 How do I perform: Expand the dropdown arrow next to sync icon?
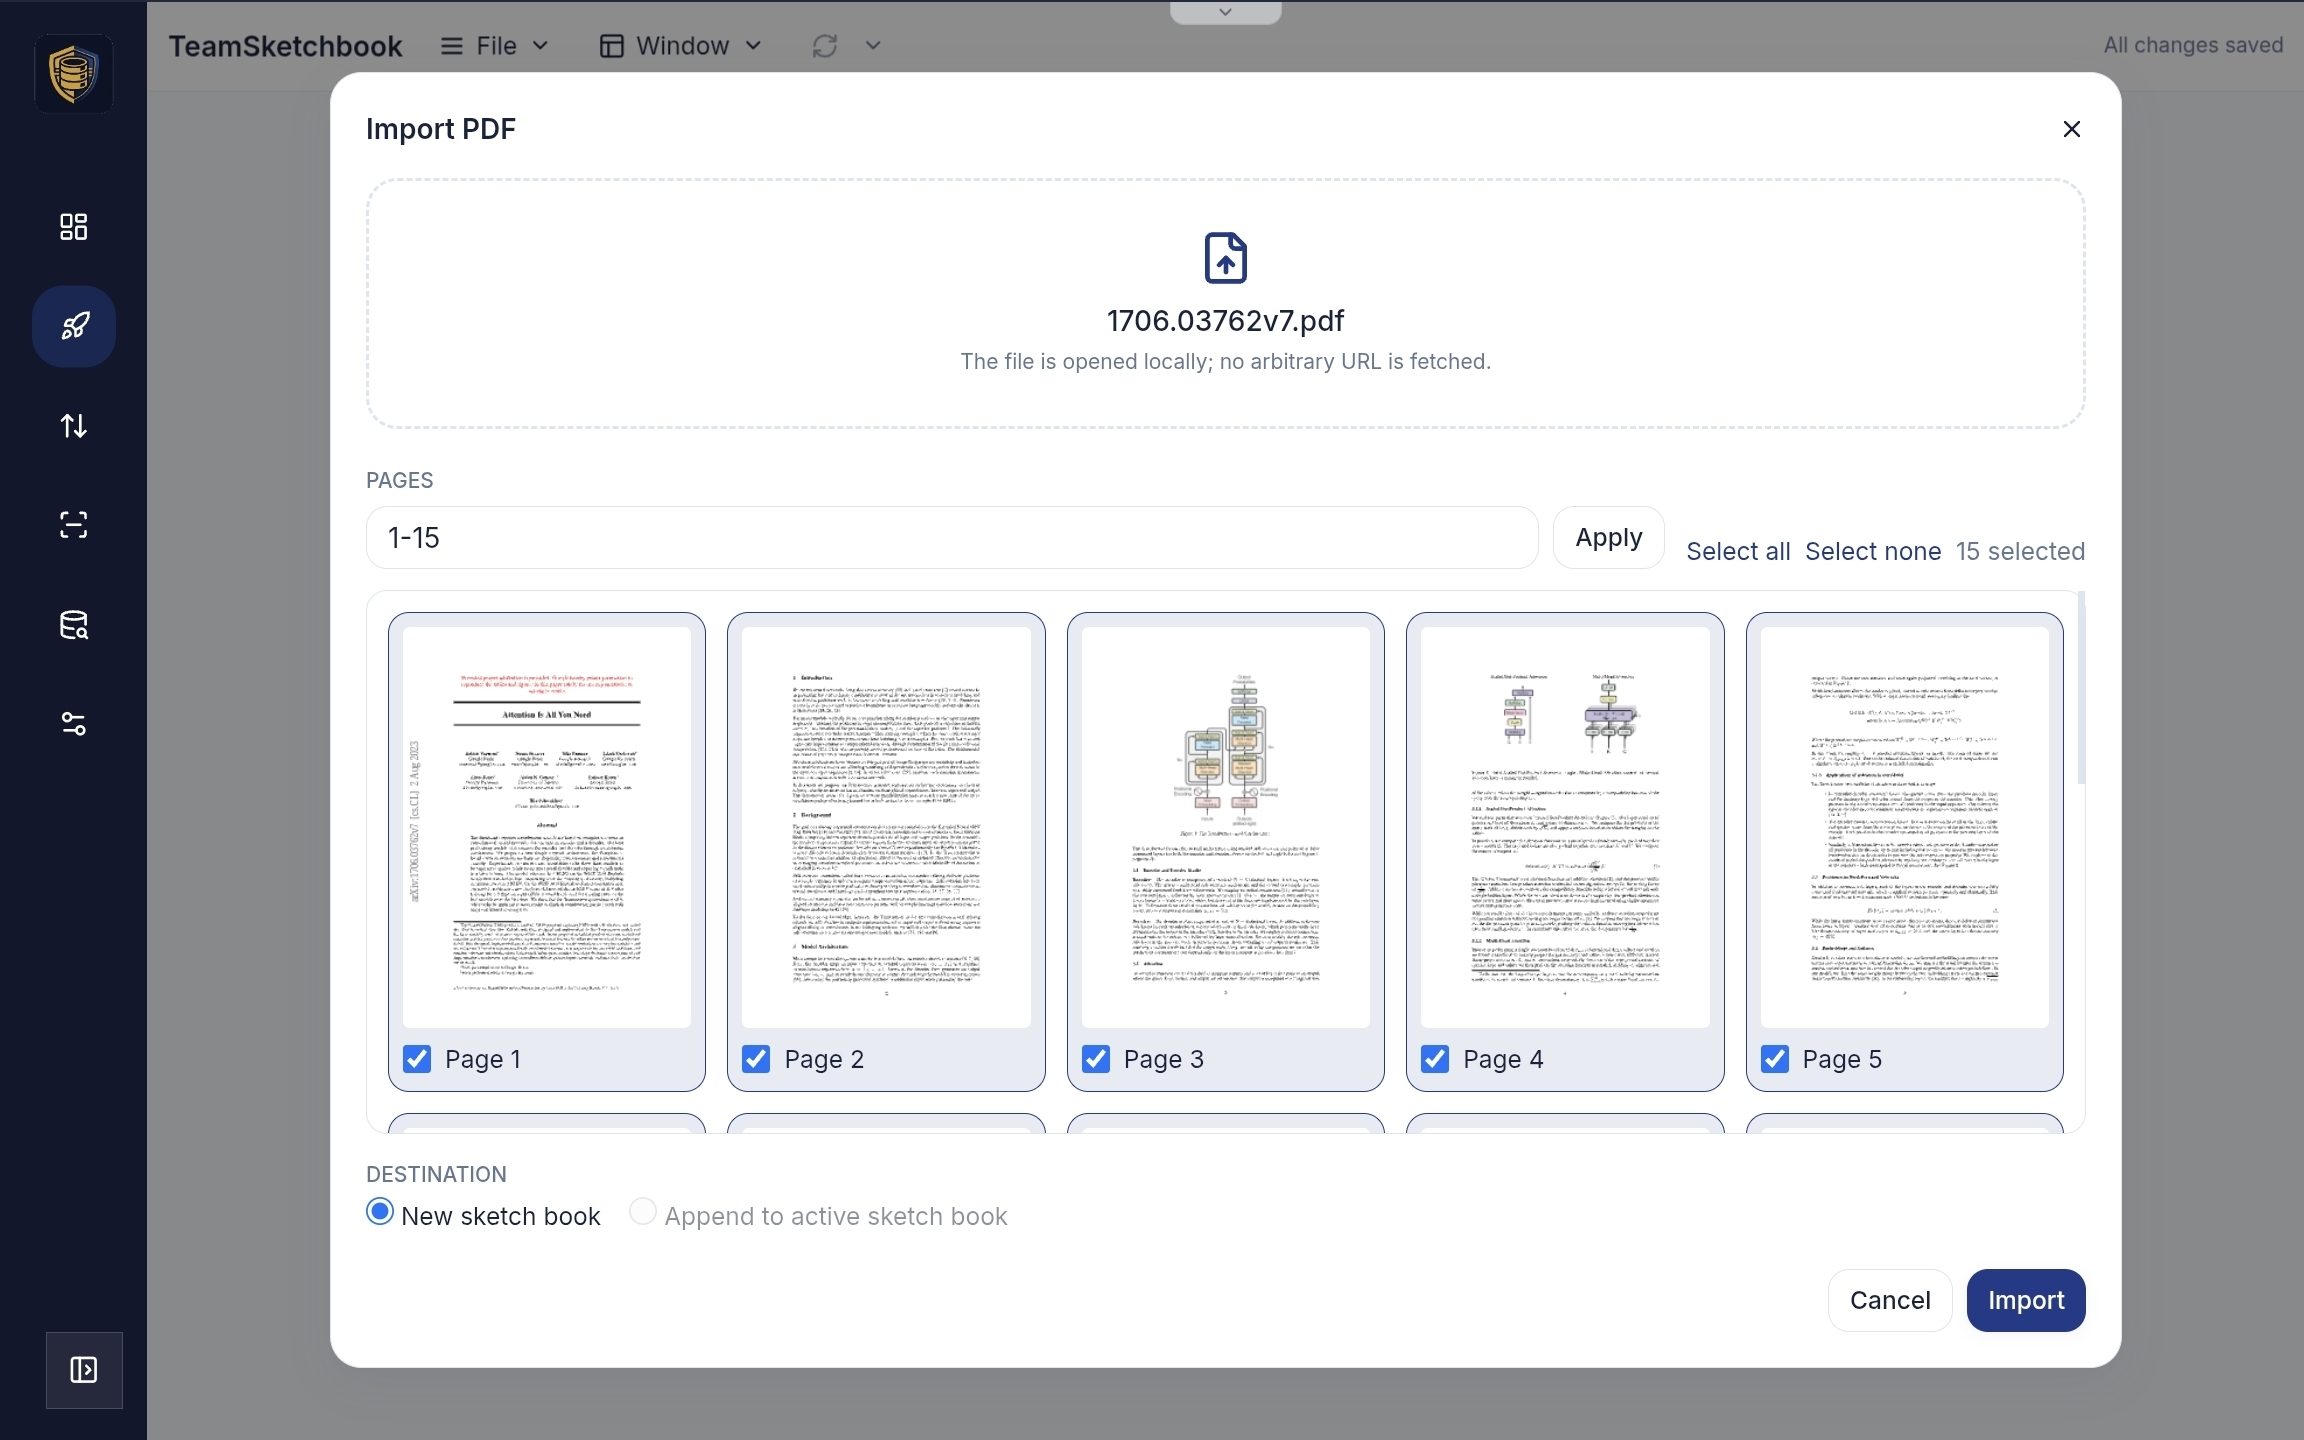coord(873,46)
